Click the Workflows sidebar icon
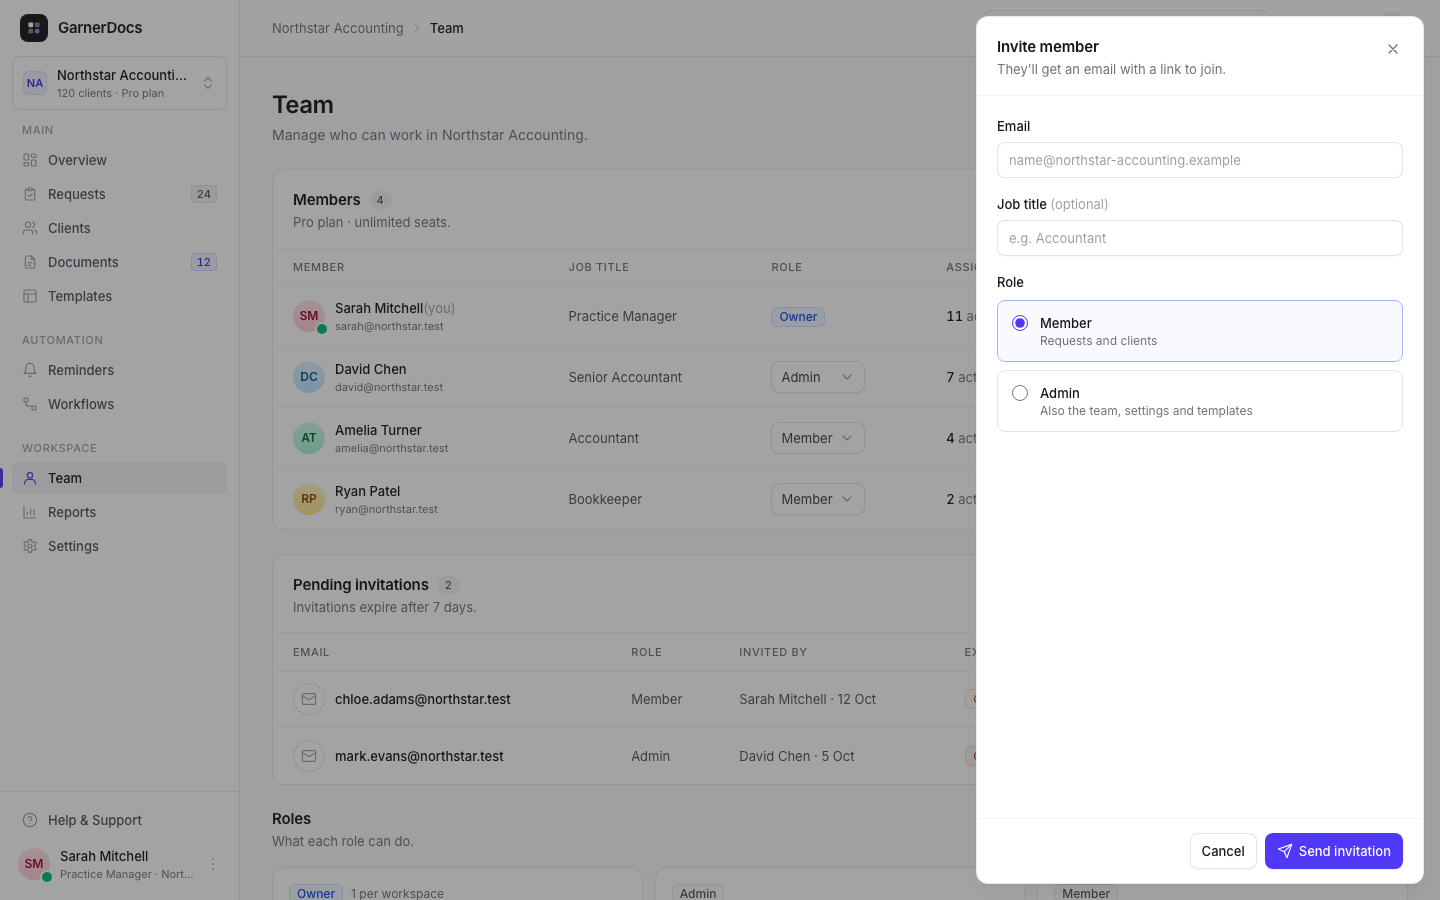This screenshot has width=1440, height=900. point(30,404)
